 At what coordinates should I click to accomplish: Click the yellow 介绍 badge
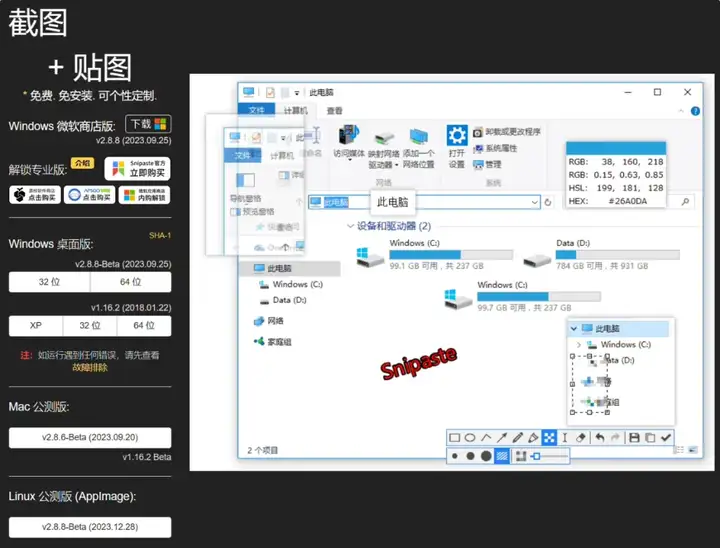point(82,163)
